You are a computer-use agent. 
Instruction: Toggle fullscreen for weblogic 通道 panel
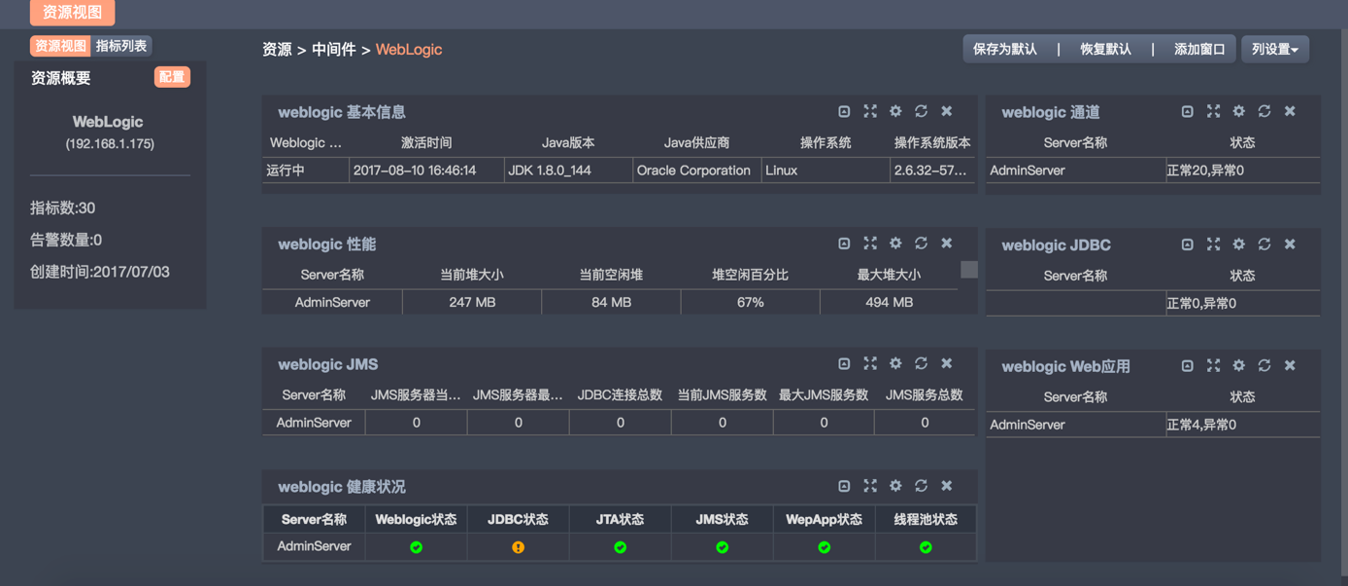(1213, 111)
